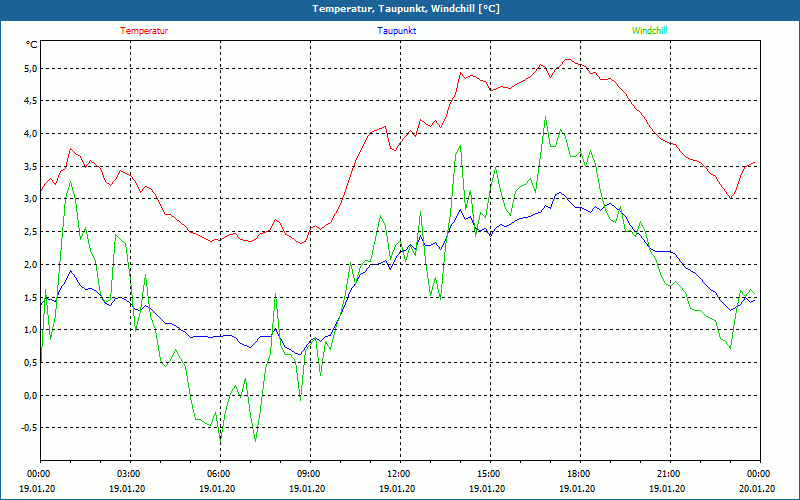Click the 18:00 time axis label
The height and width of the screenshot is (500, 800).
[x=580, y=474]
